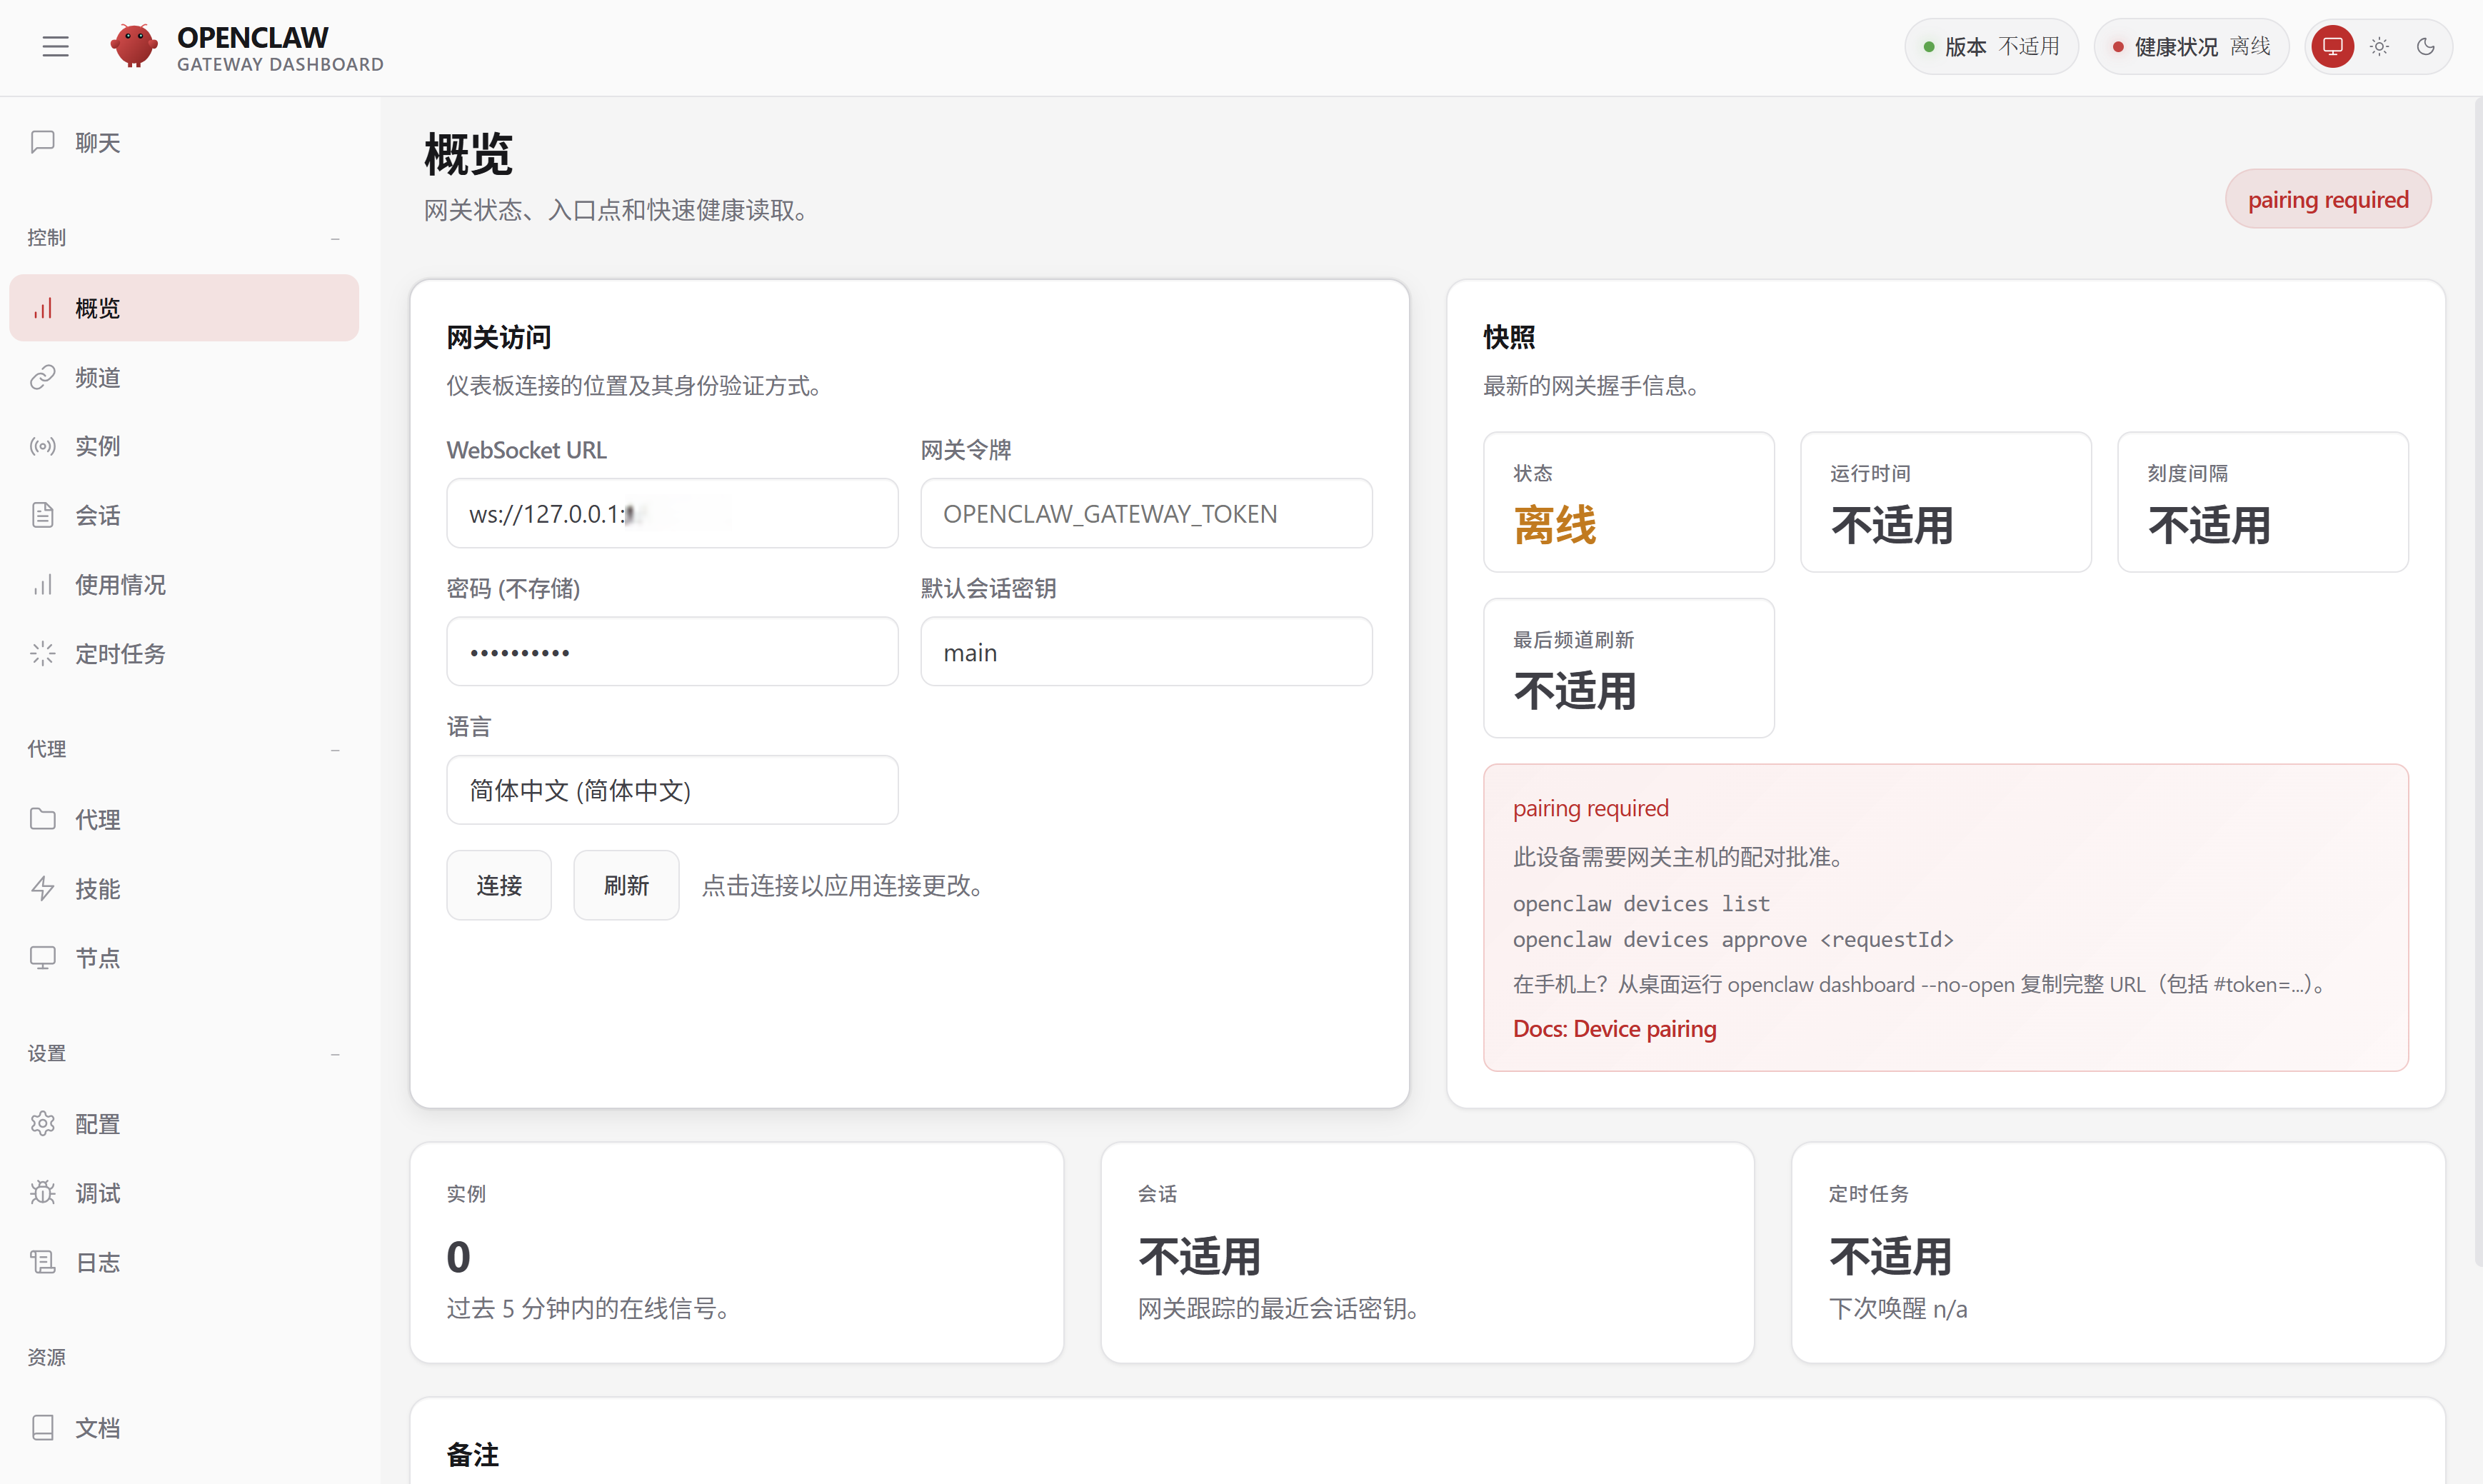
Task: Click the hamburger menu icon
Action: (x=55, y=46)
